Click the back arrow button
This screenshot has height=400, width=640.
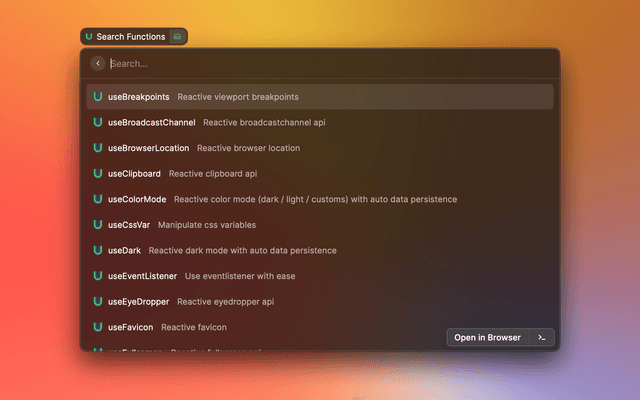98,63
